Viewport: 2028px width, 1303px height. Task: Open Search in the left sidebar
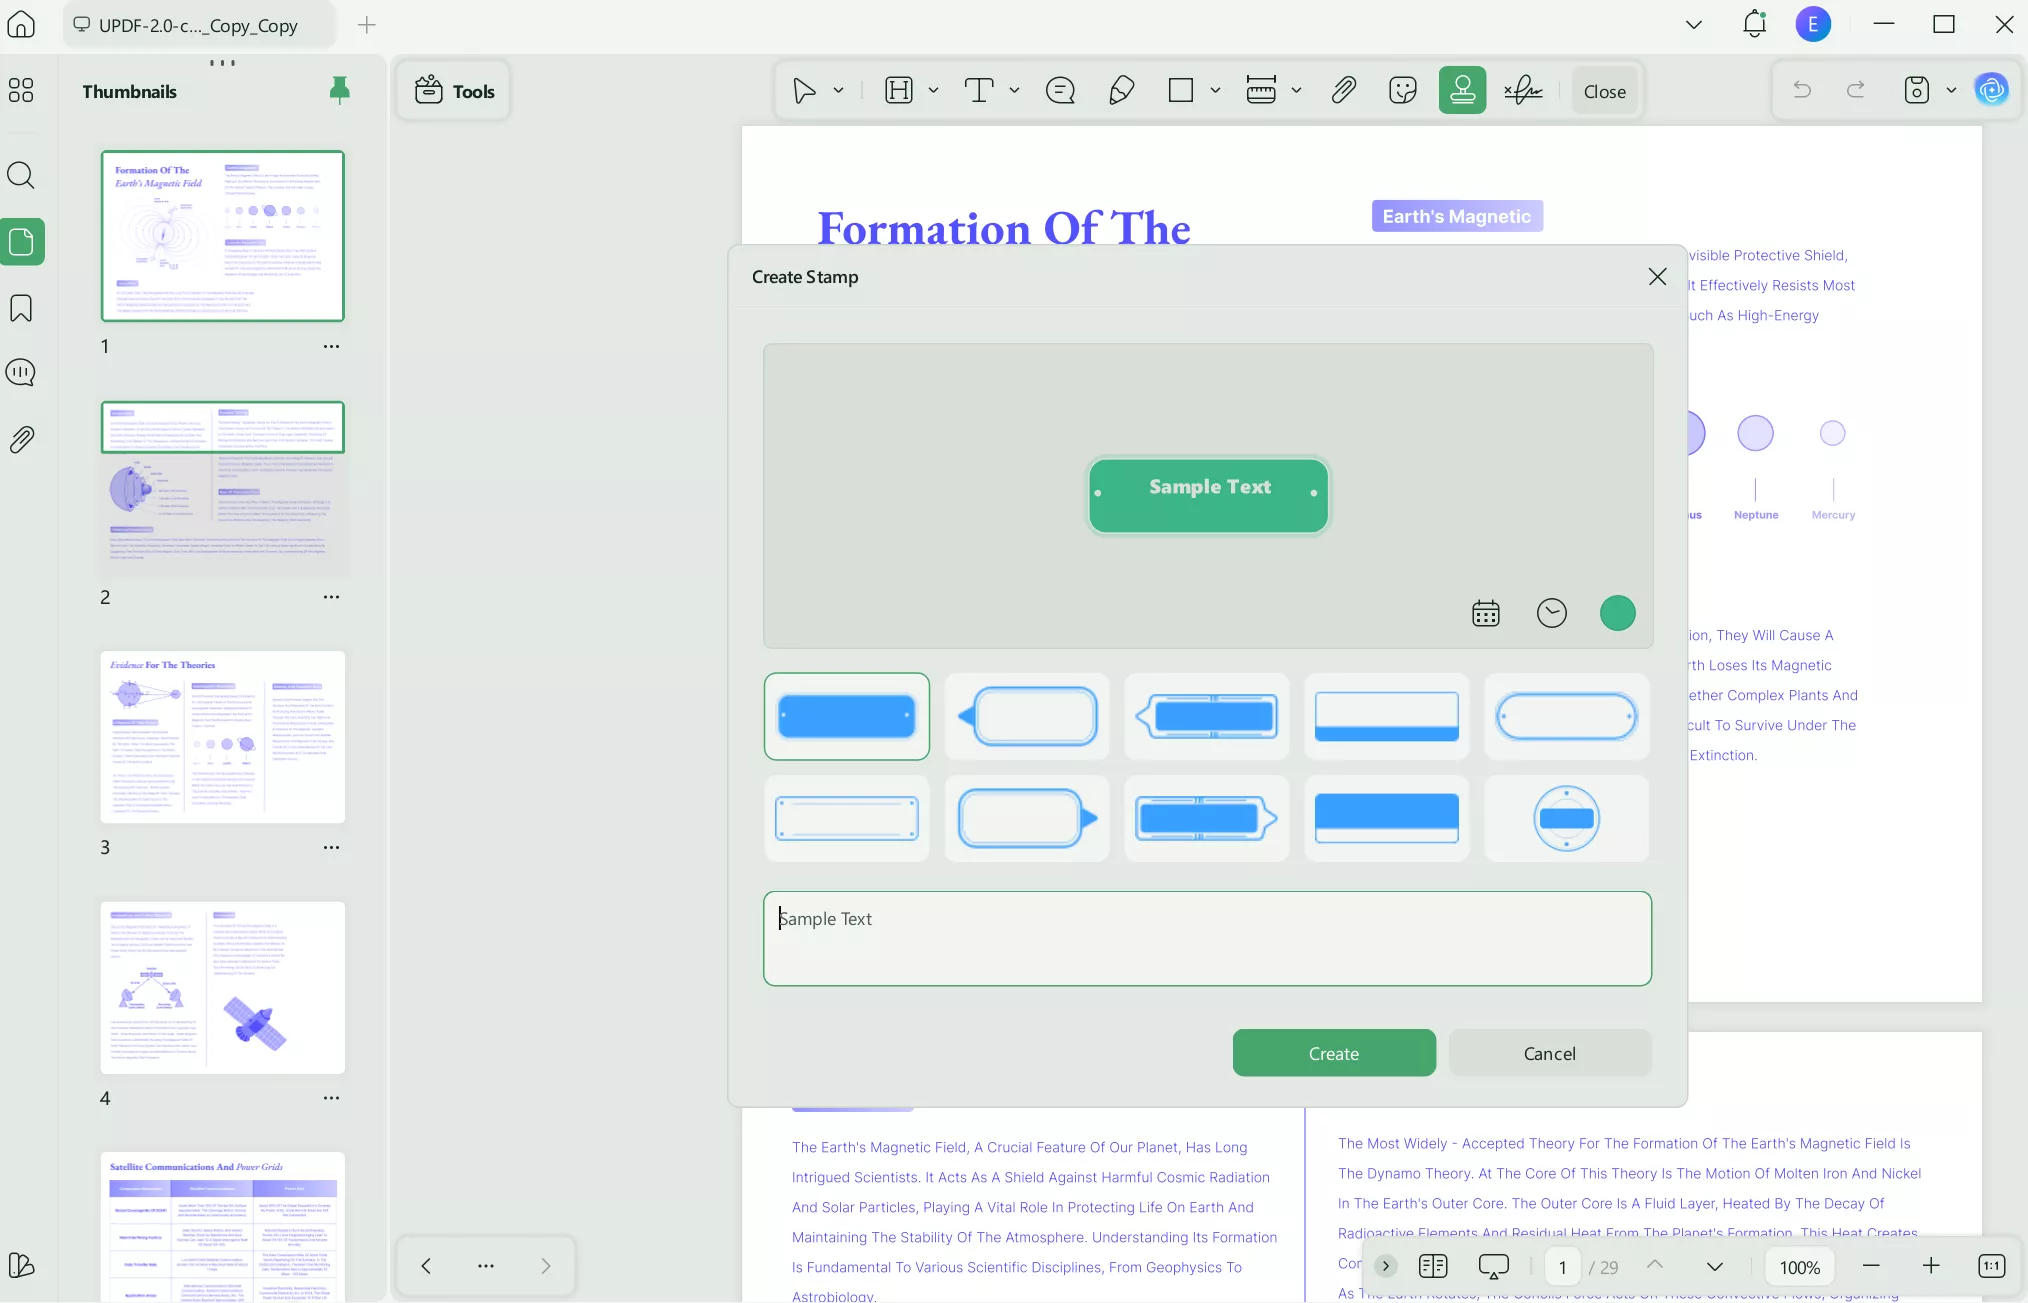[21, 176]
